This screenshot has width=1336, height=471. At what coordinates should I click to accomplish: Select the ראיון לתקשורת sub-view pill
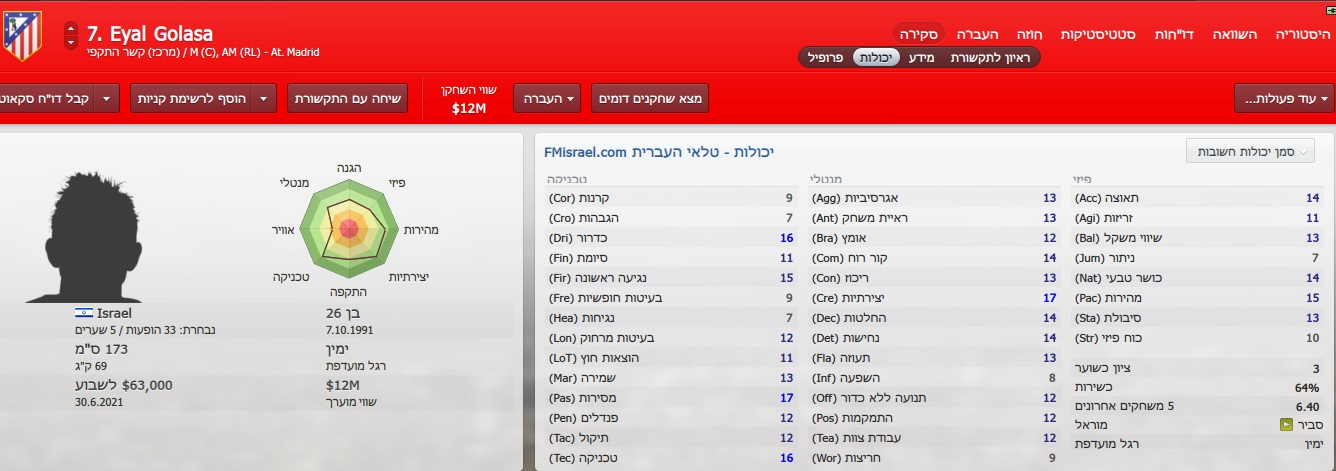pos(990,57)
